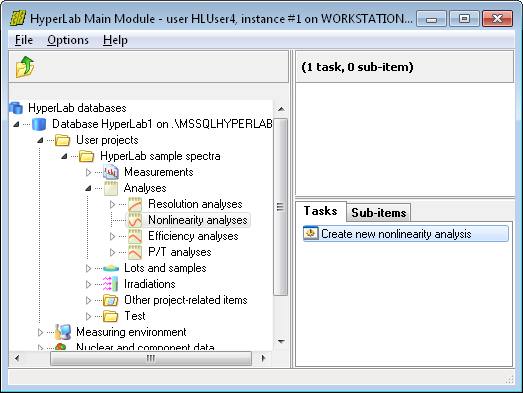Expand the Irradiations node
Image resolution: width=523 pixels, height=393 pixels.
click(88, 284)
